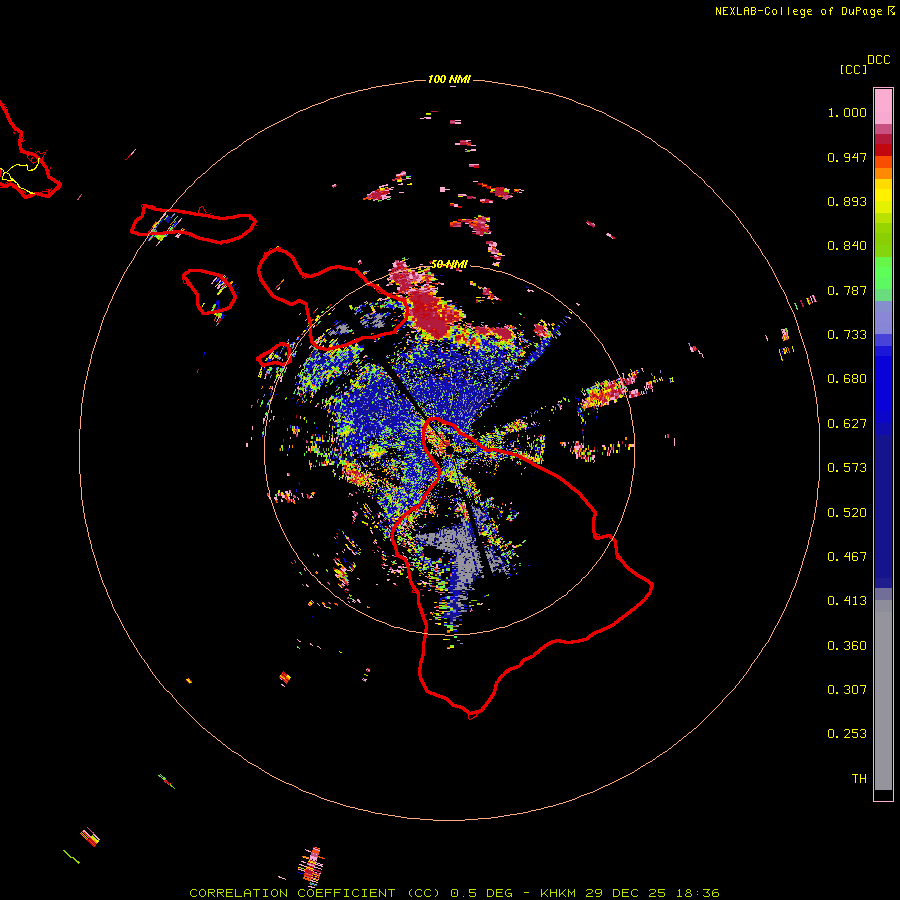The image size is (900, 900).
Task: Click the 0.467 scale value
Action: click(847, 557)
